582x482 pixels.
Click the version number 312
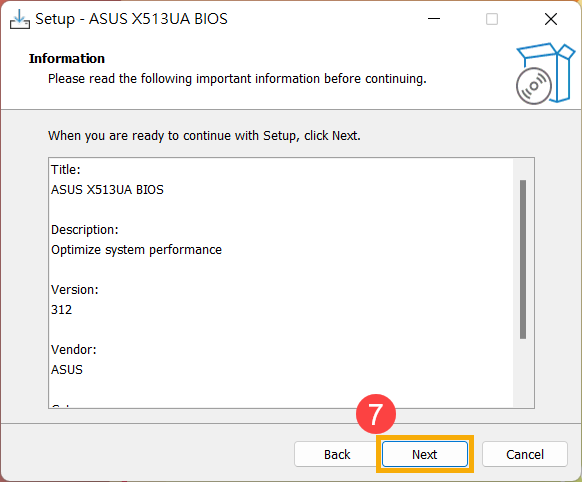pyautogui.click(x=61, y=309)
